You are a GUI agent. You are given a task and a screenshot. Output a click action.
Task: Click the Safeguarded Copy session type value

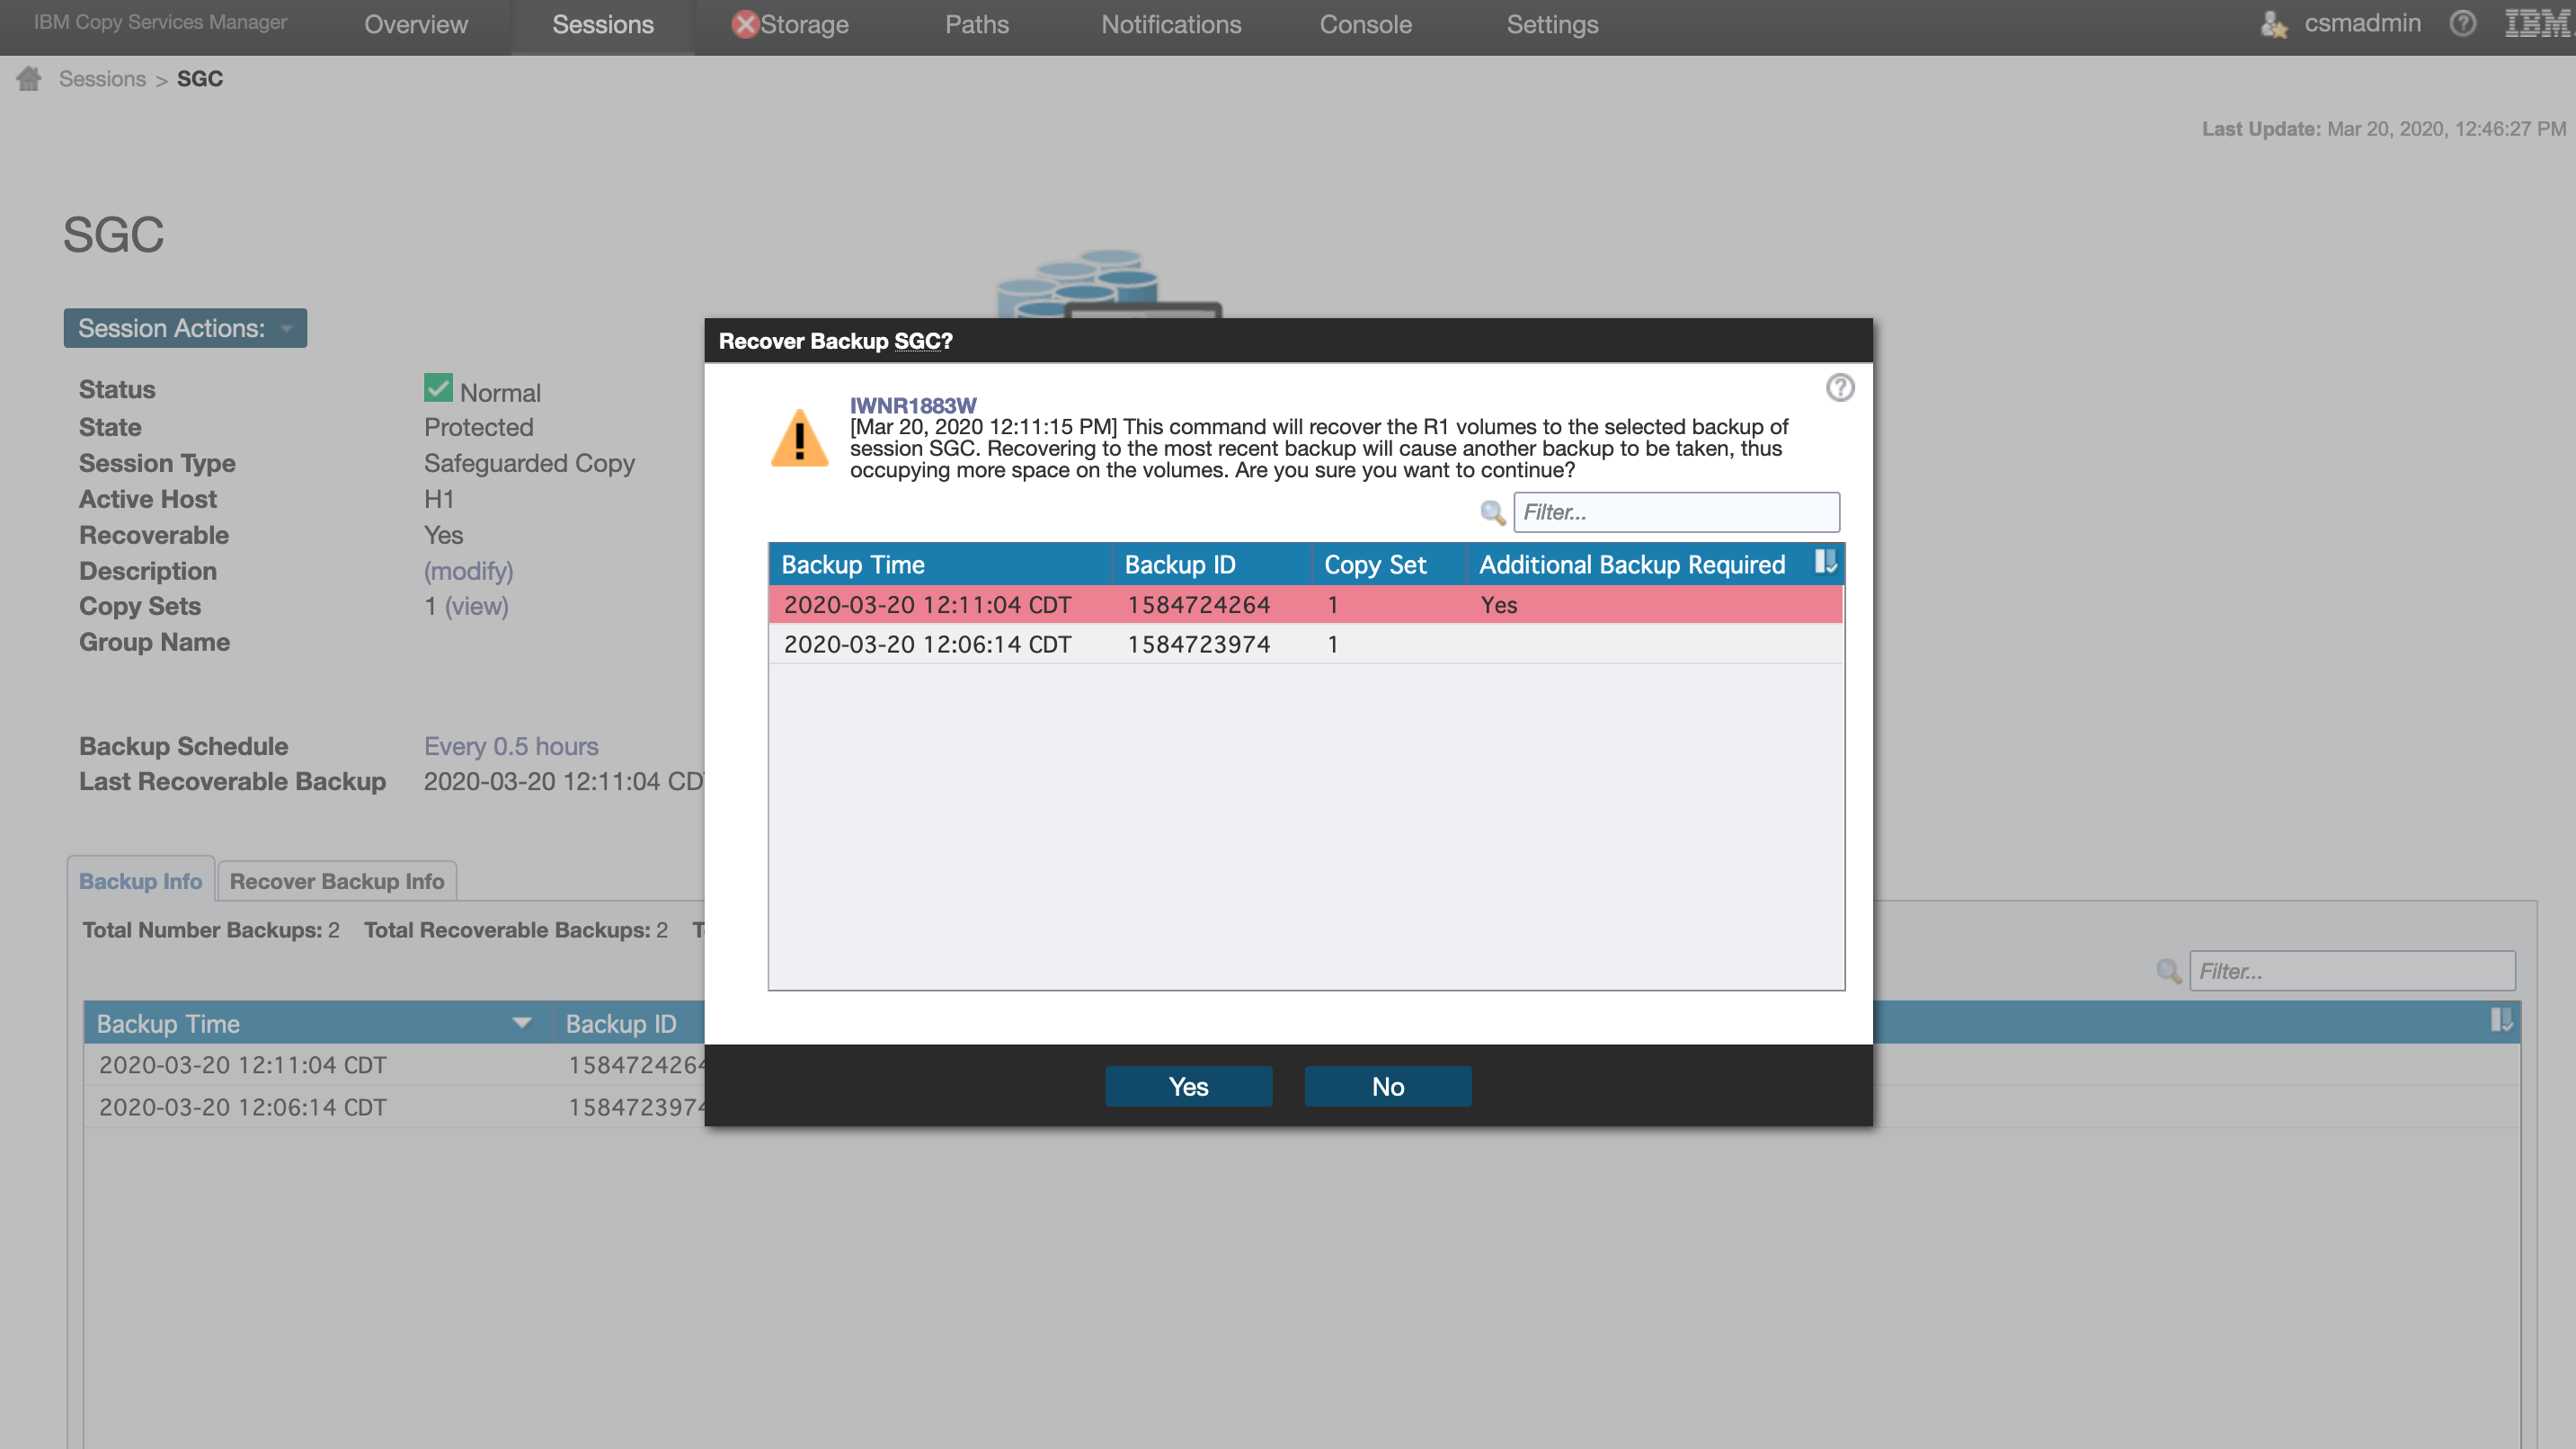point(529,463)
